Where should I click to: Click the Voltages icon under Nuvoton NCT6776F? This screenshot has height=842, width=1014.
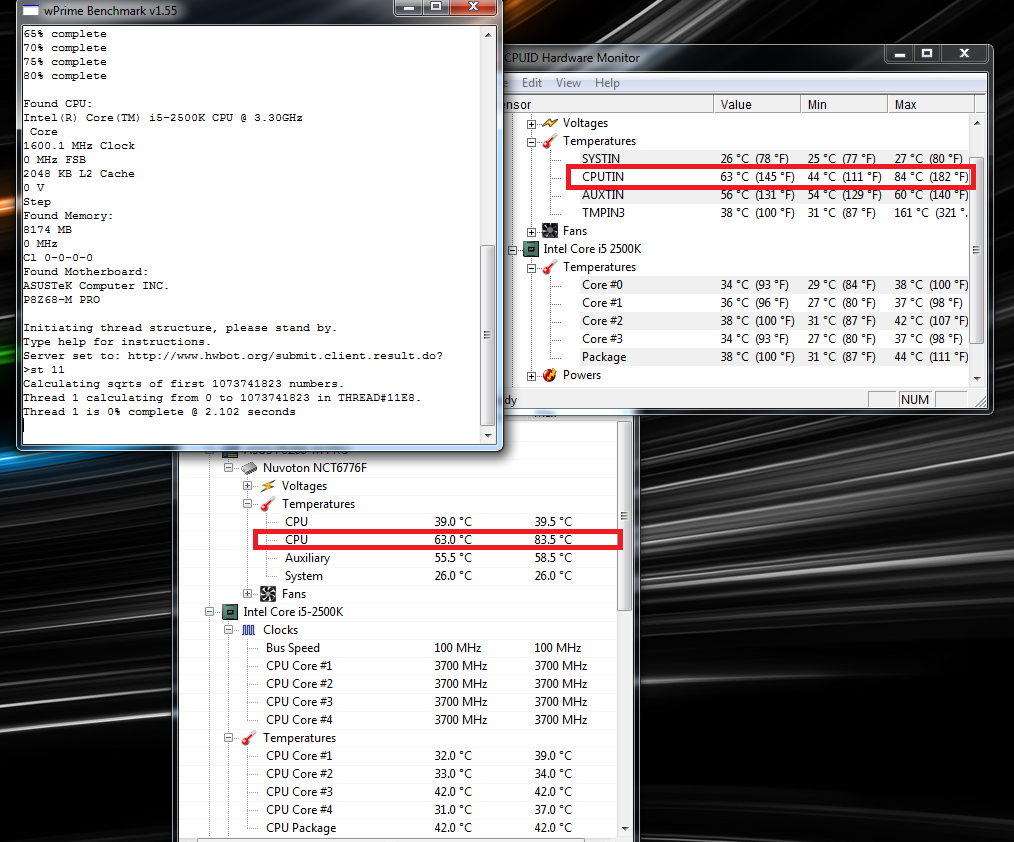[268, 486]
